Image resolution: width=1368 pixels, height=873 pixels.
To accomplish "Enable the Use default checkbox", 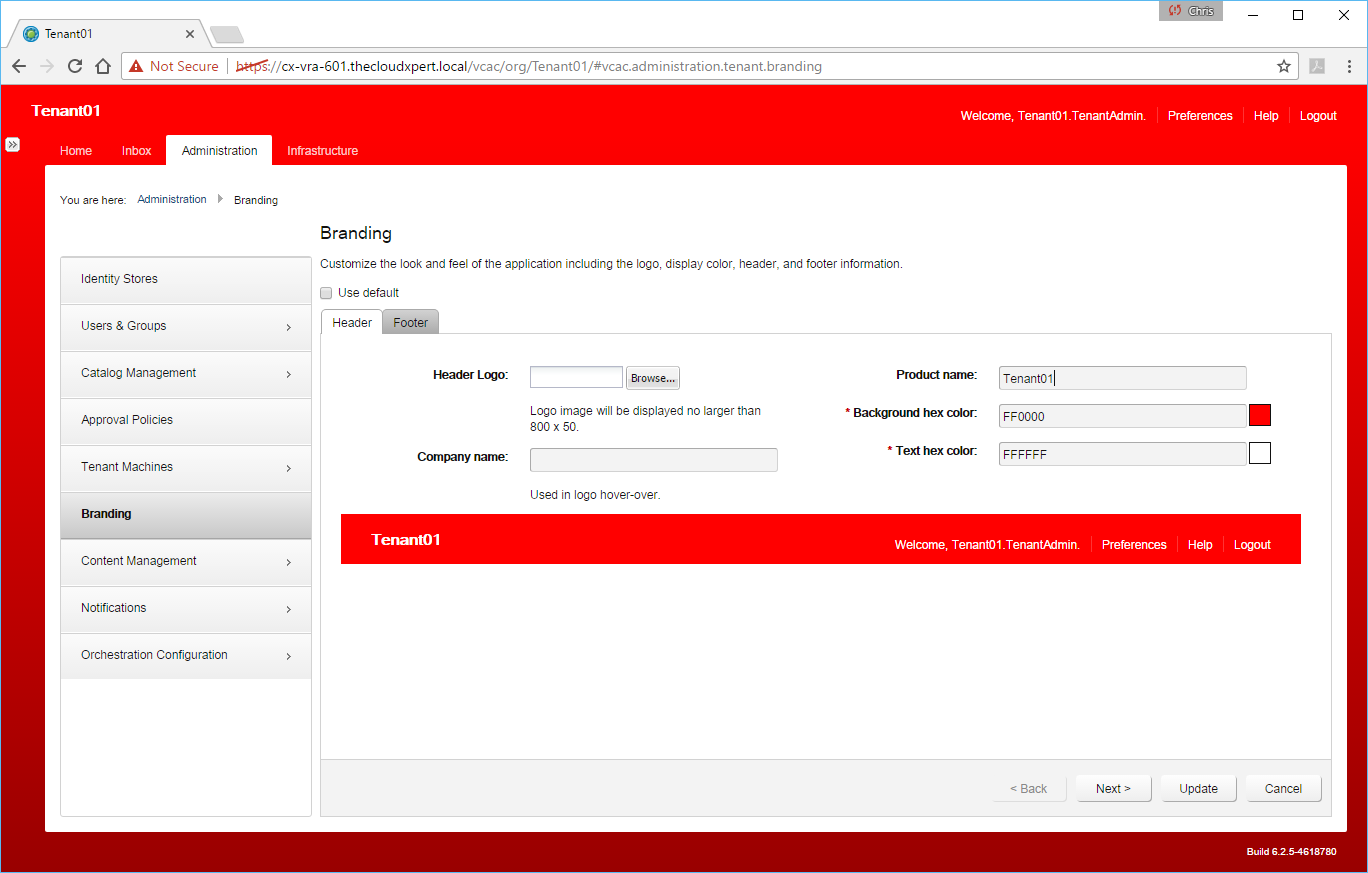I will (326, 293).
